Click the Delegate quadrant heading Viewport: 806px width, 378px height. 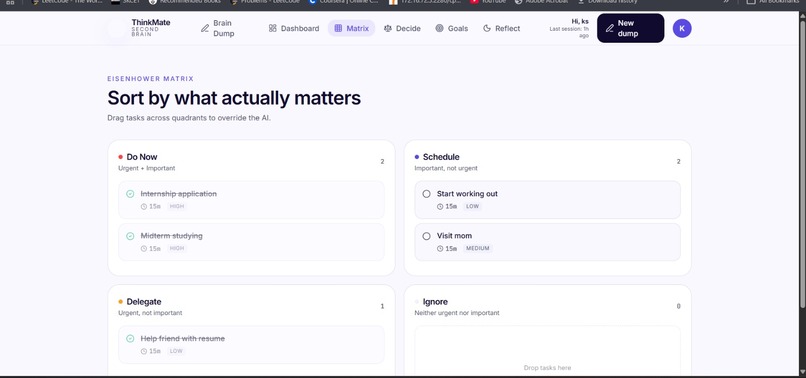[x=144, y=302]
